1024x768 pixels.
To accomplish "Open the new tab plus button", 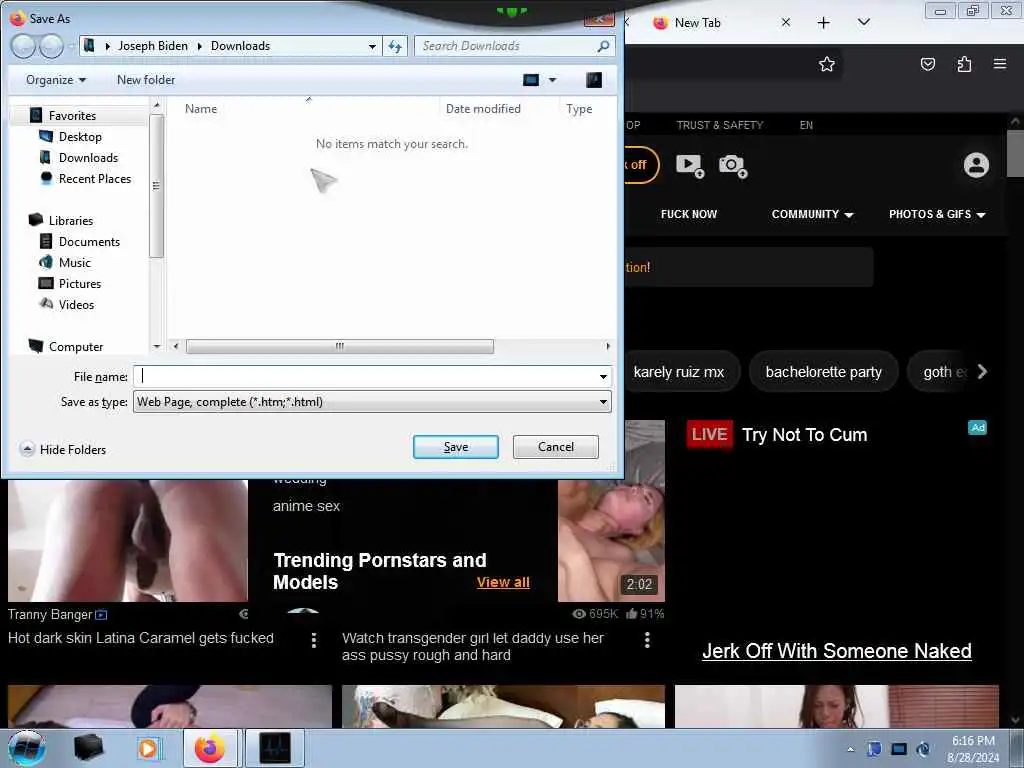I will point(824,23).
